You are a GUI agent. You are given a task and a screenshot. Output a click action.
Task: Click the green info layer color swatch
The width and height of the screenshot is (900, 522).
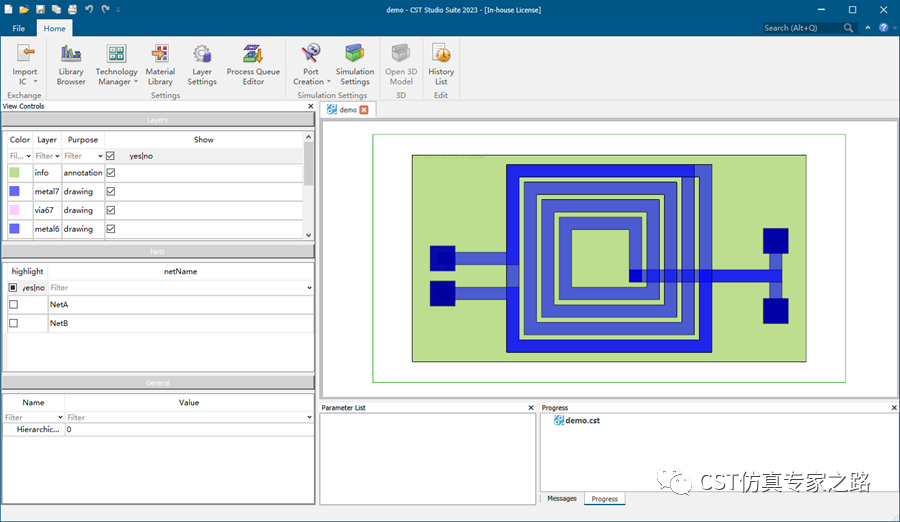(14, 172)
